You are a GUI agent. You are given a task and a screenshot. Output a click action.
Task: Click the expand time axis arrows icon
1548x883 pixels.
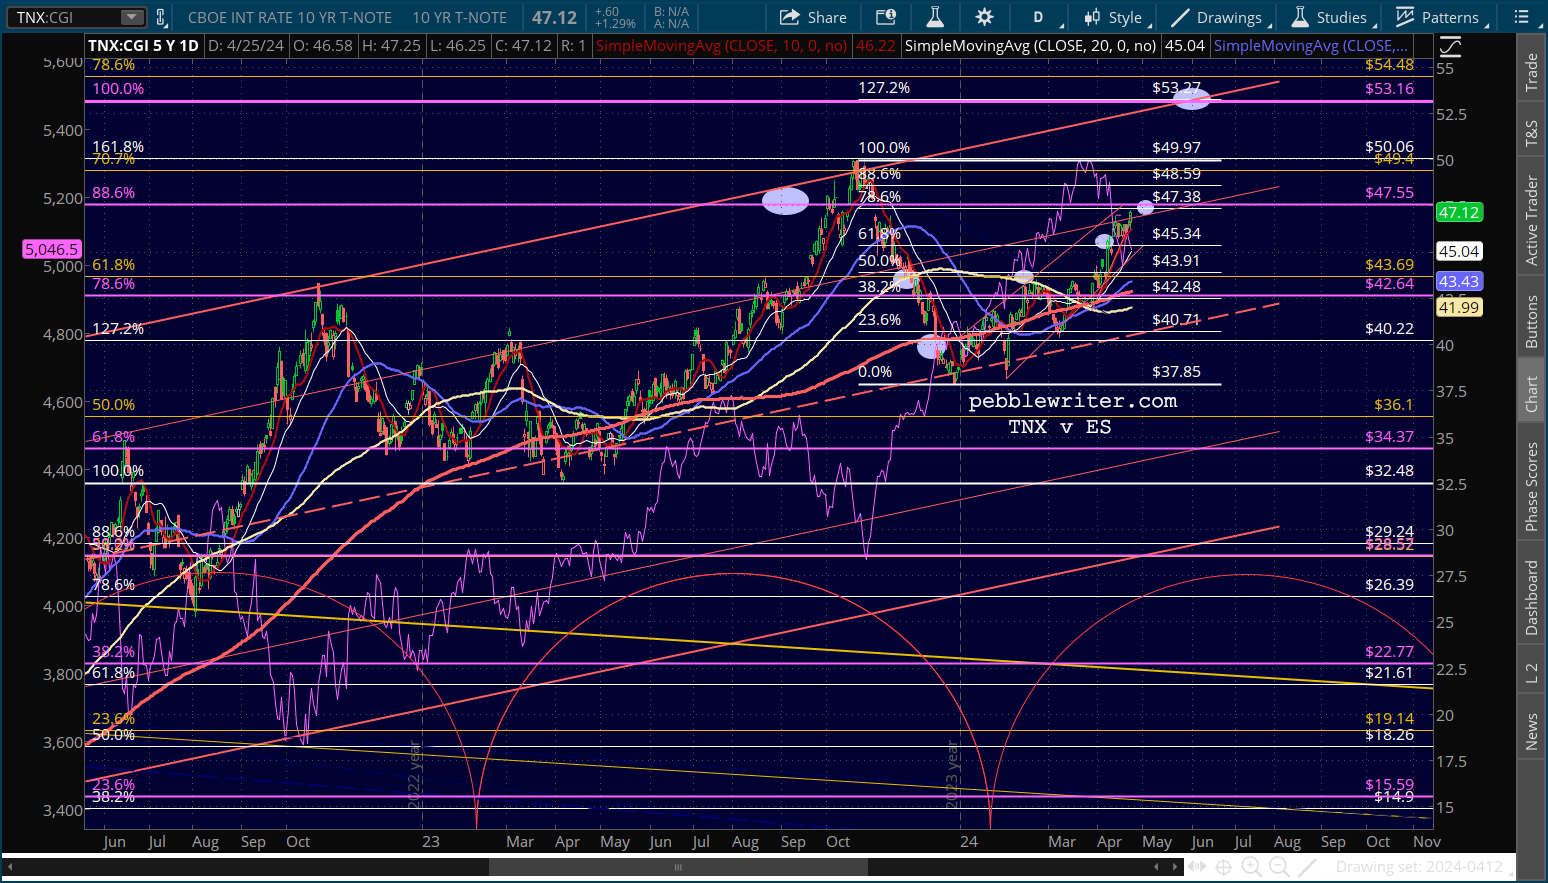[1194, 867]
